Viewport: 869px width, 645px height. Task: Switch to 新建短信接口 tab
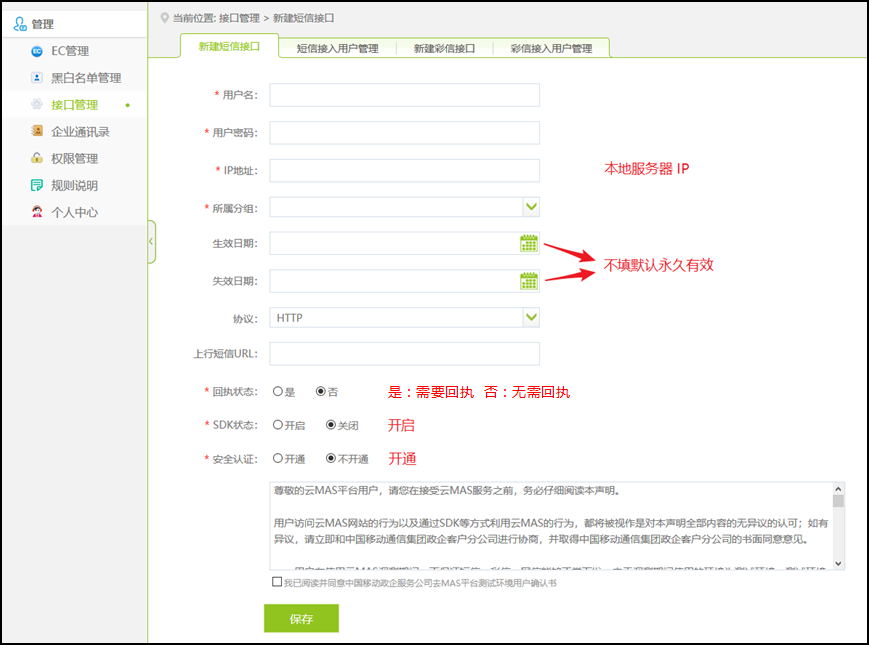pyautogui.click(x=229, y=47)
